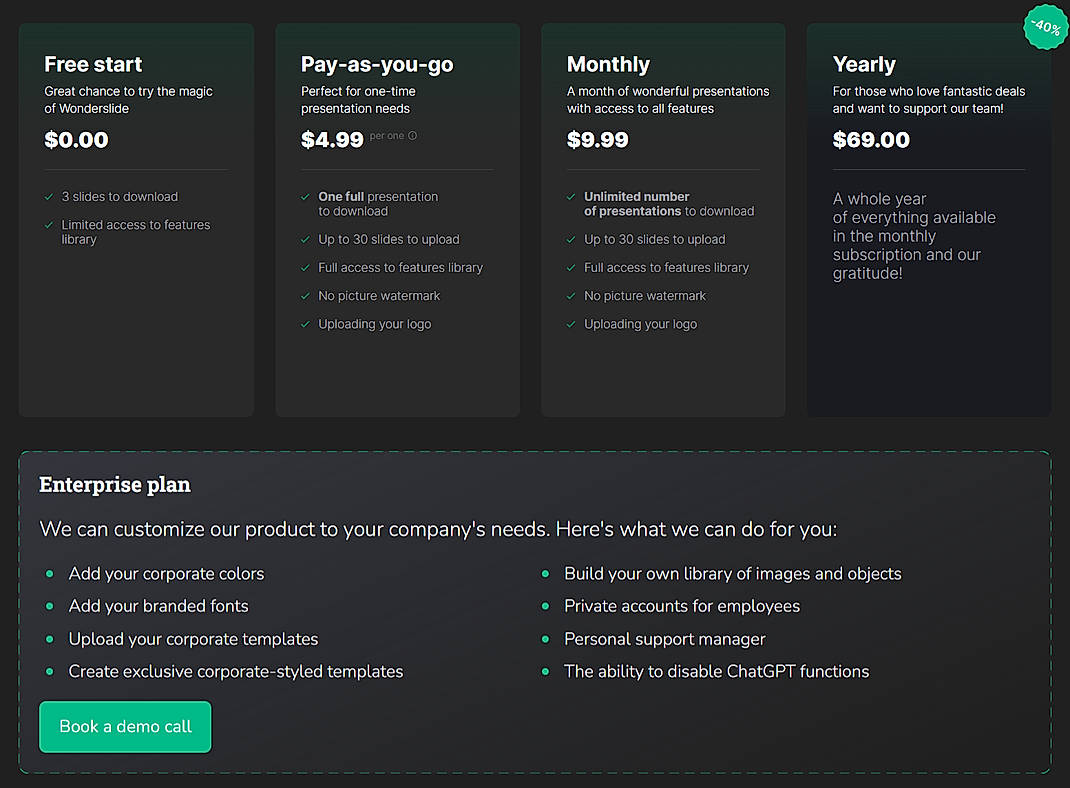Screen dimensions: 1070x788
Task: Click the $69.00 yearly price
Action: (871, 140)
